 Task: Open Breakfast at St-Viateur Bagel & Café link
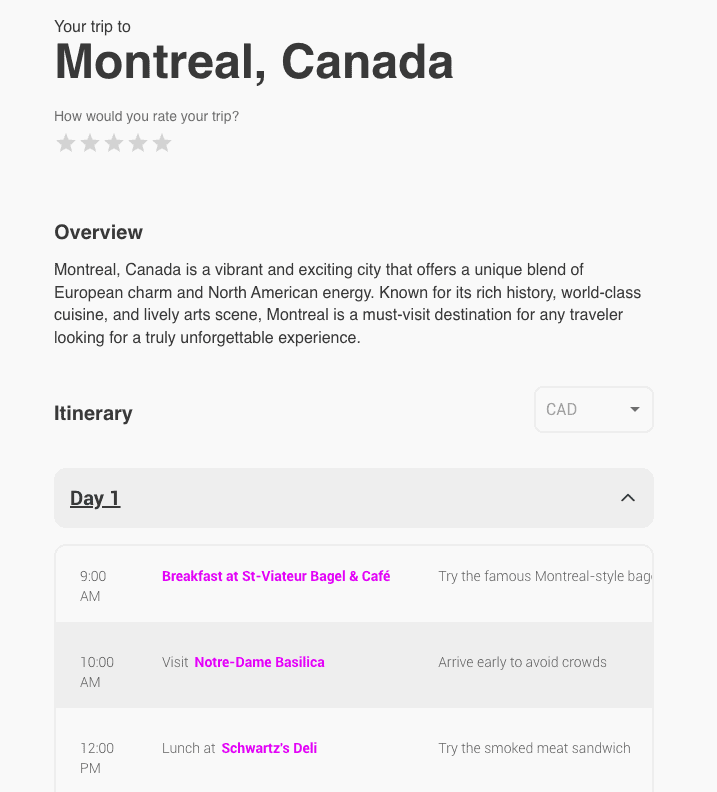276,576
